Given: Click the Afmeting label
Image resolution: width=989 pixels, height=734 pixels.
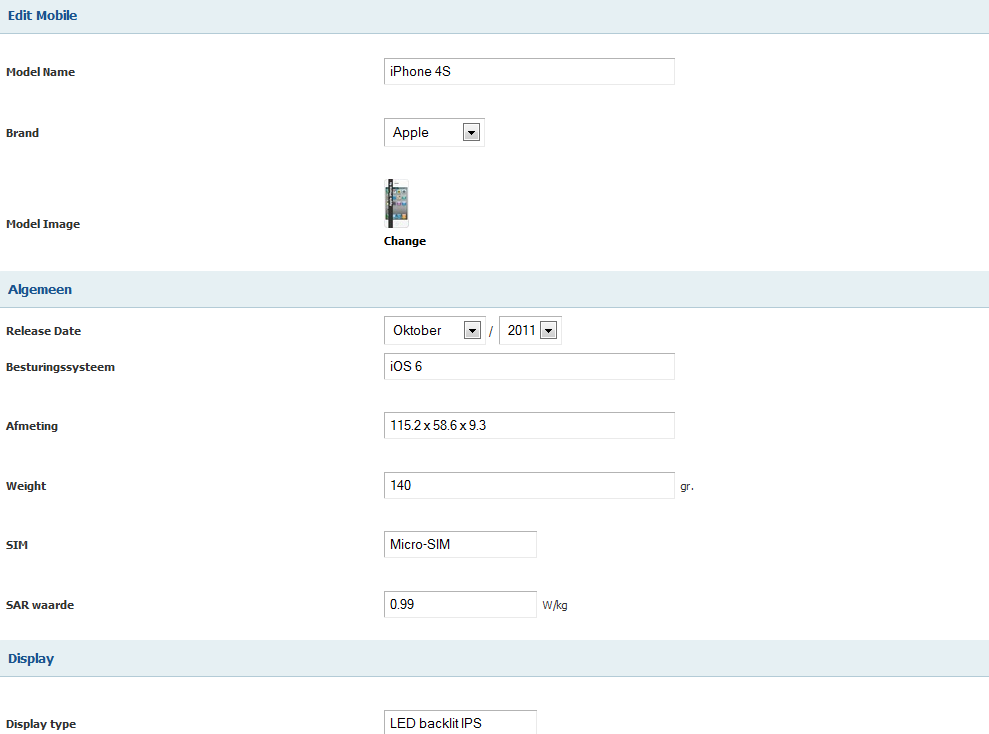Looking at the screenshot, I should pyautogui.click(x=32, y=426).
